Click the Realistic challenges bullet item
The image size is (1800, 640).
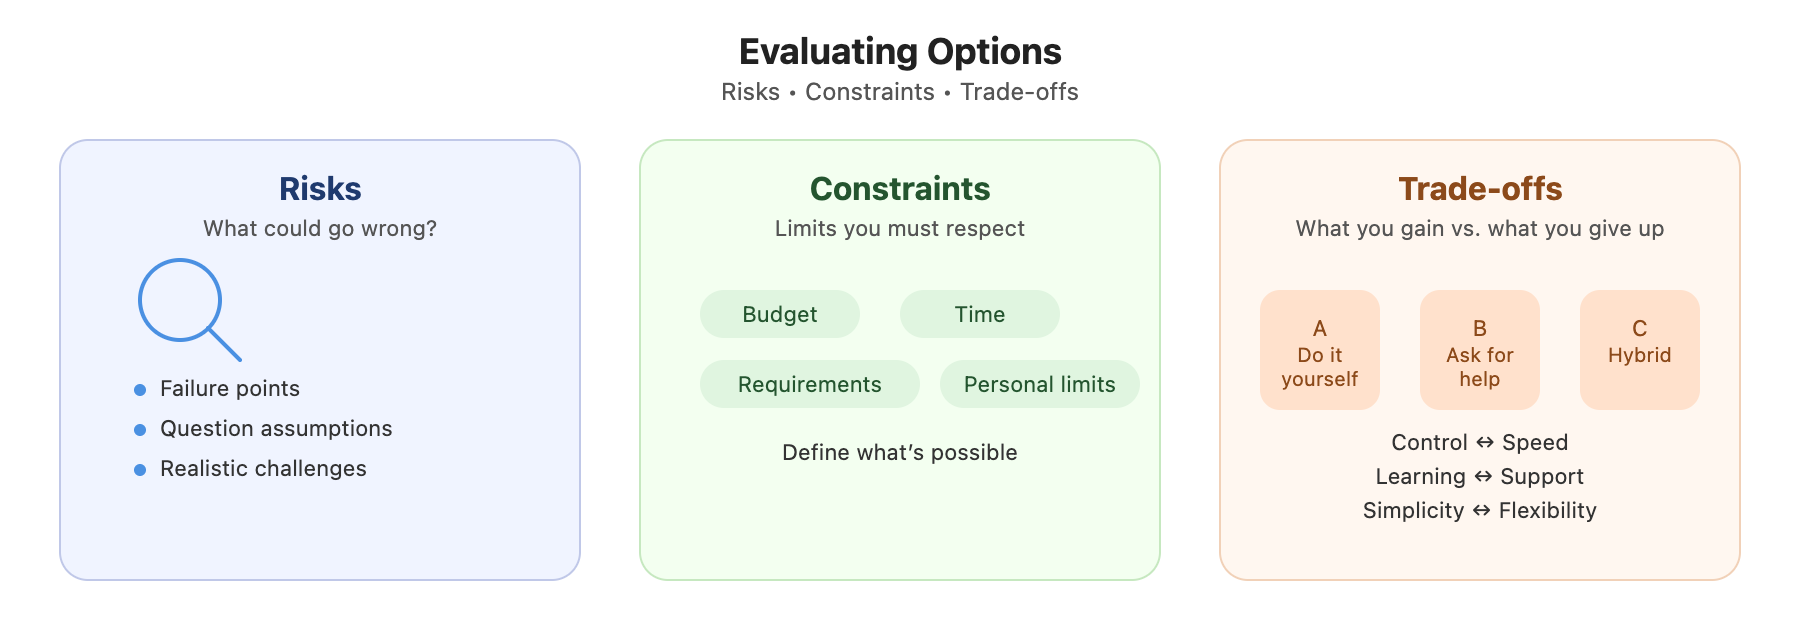(x=263, y=469)
